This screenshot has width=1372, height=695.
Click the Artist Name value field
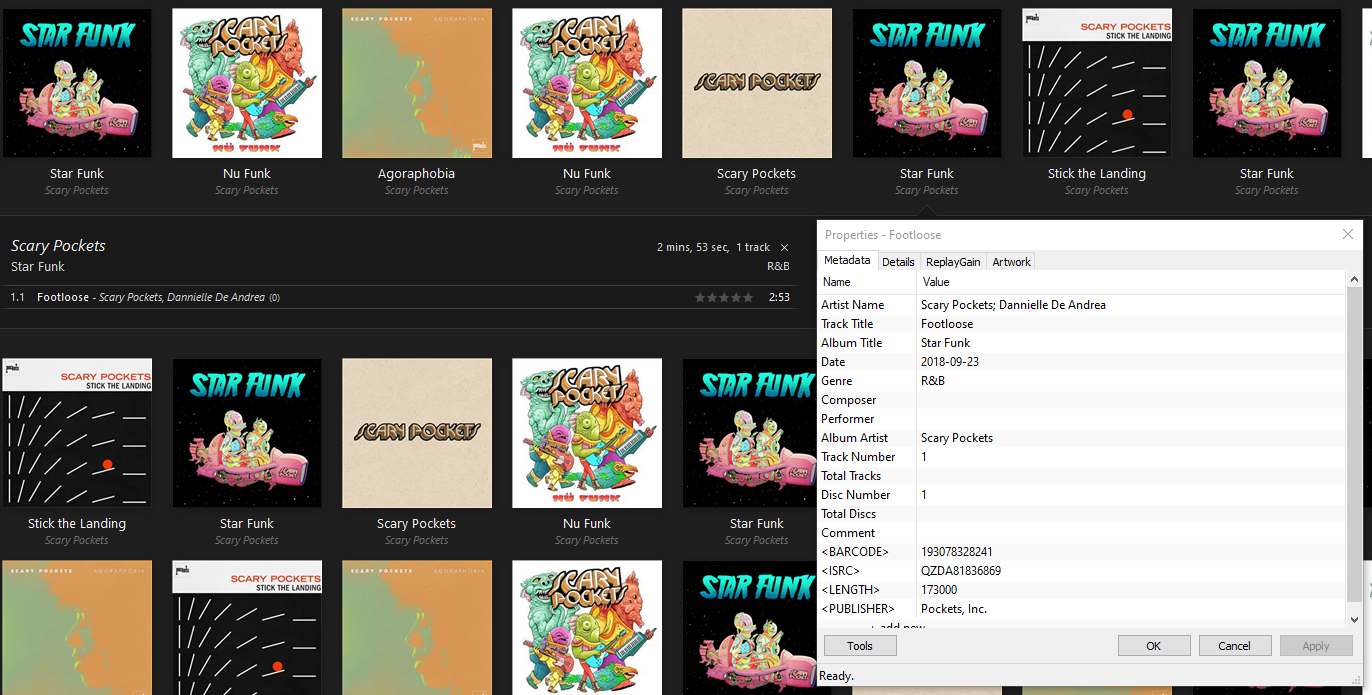coord(1132,305)
